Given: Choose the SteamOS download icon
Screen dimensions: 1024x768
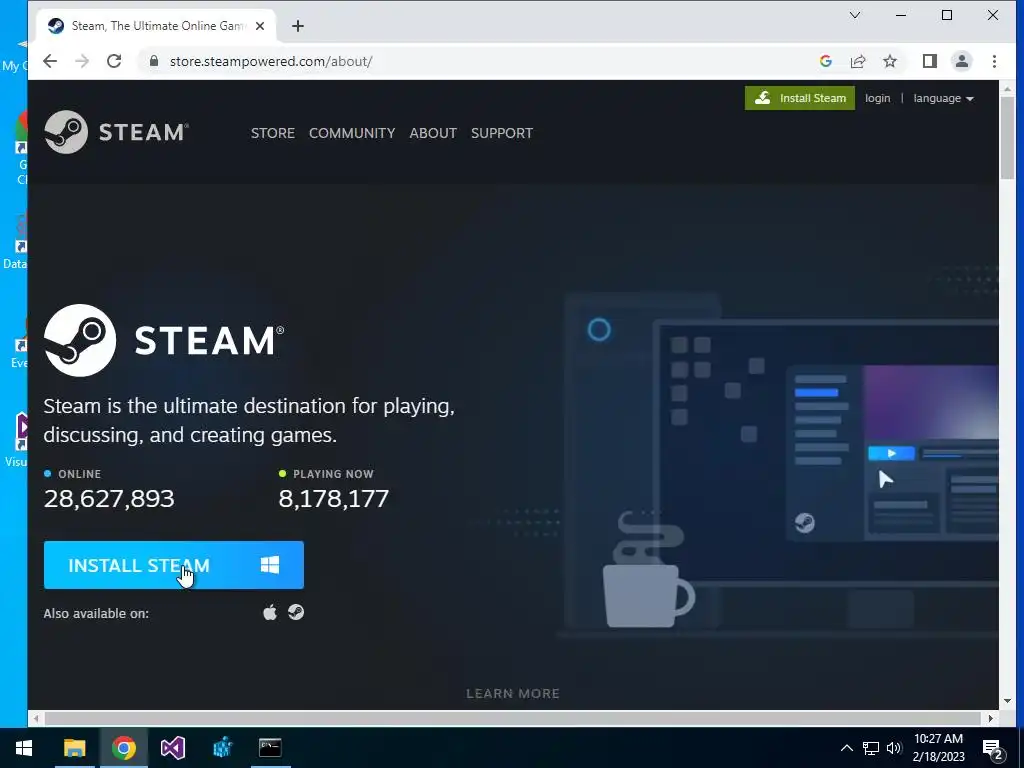Looking at the screenshot, I should [x=296, y=613].
